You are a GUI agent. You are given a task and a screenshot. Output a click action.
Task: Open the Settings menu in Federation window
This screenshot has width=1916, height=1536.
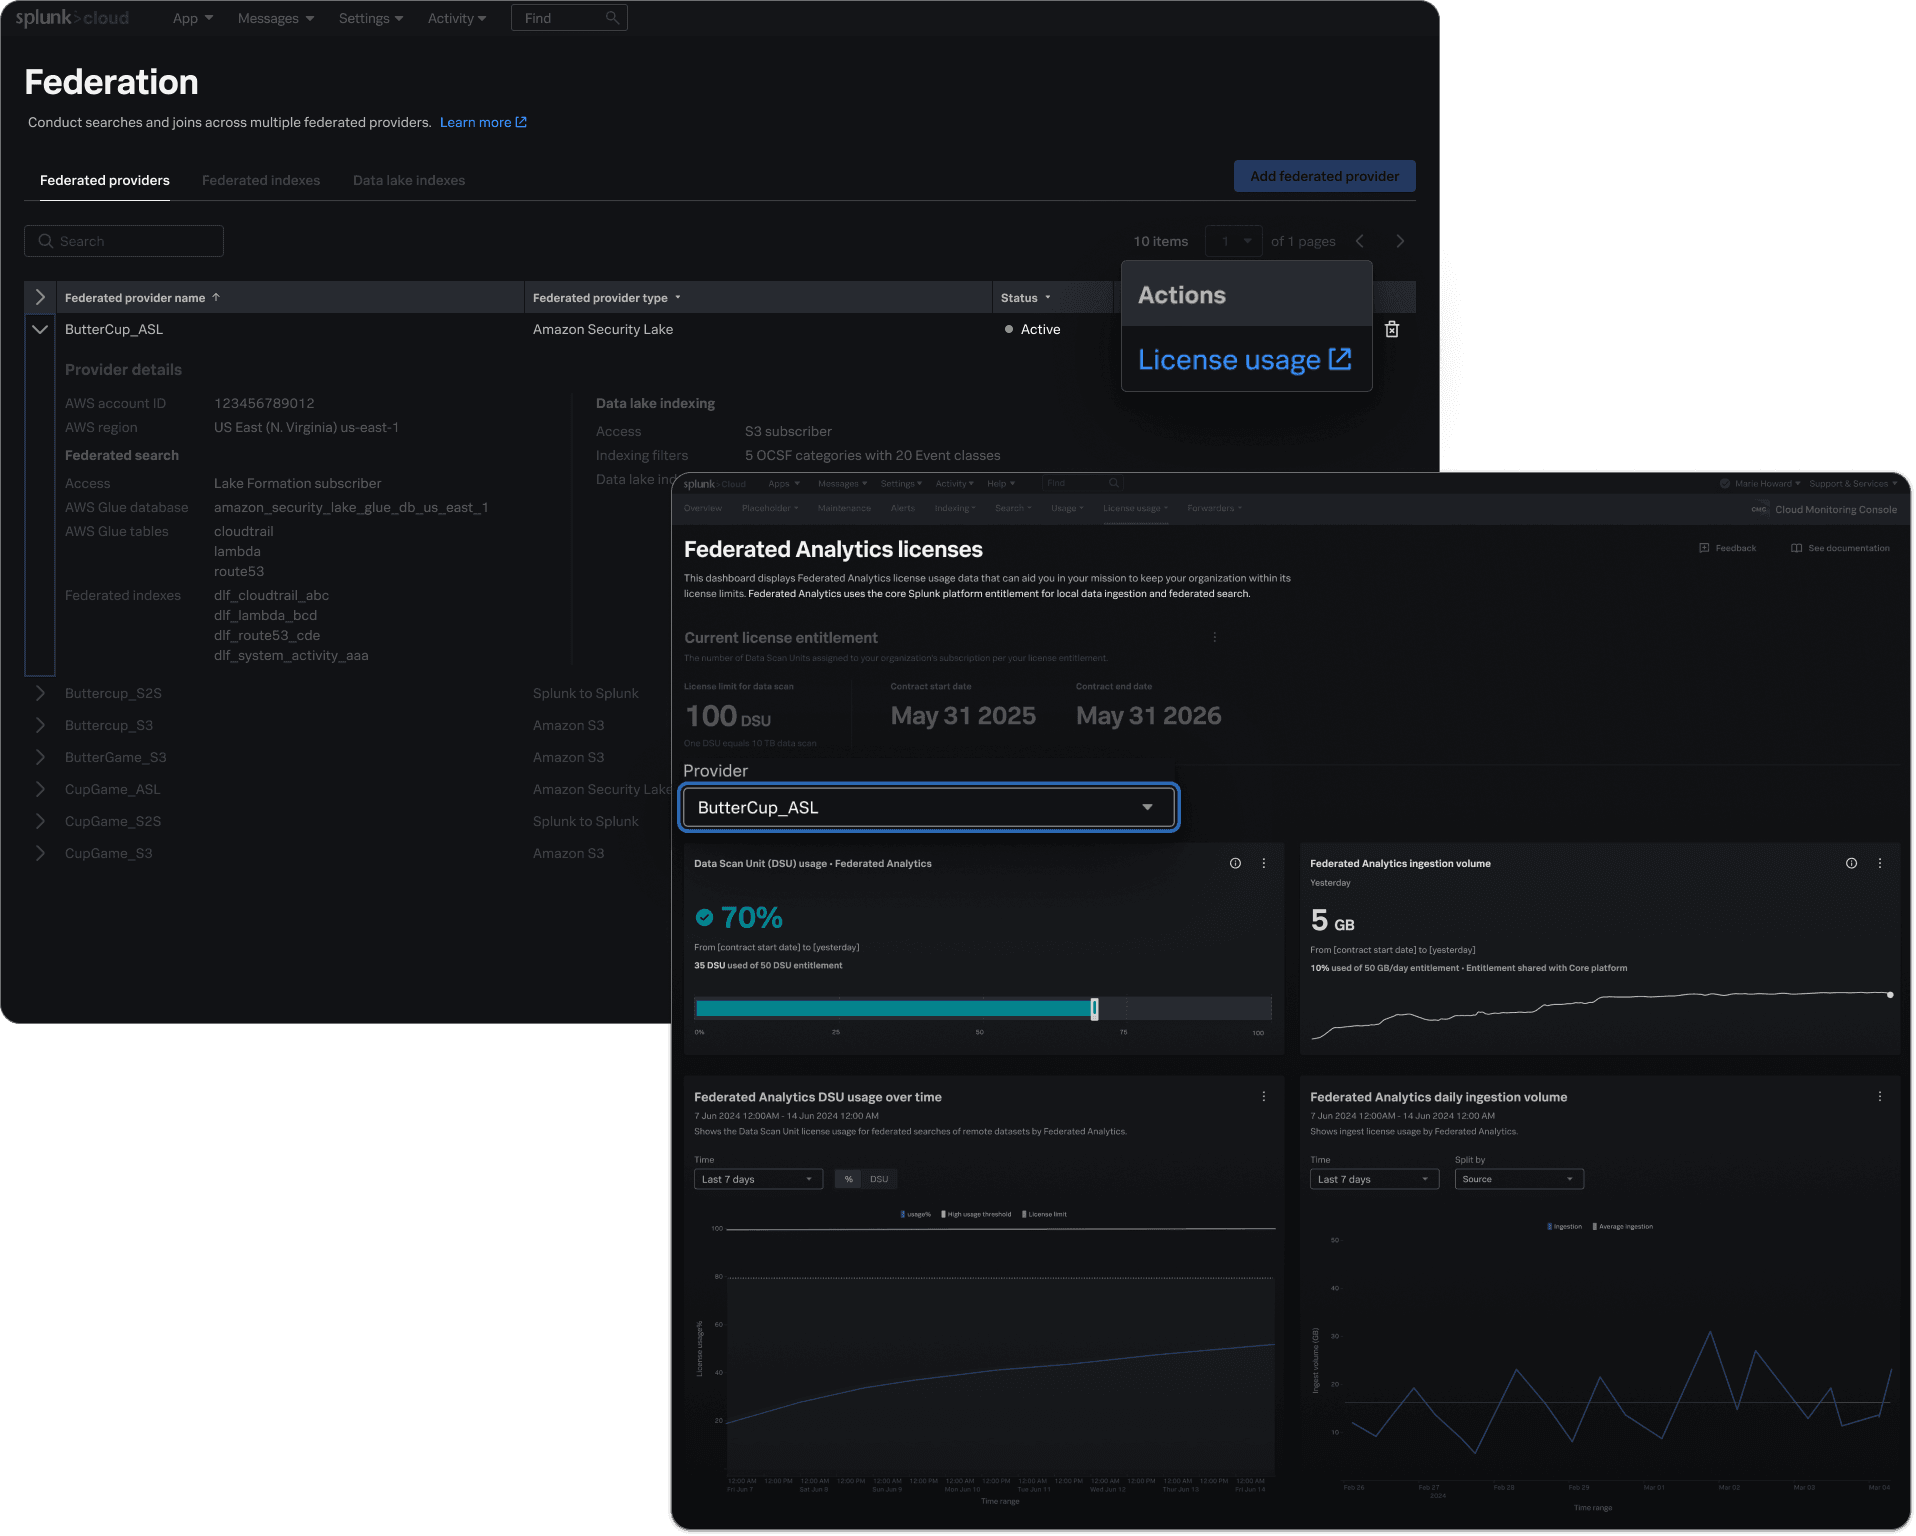pyautogui.click(x=371, y=18)
